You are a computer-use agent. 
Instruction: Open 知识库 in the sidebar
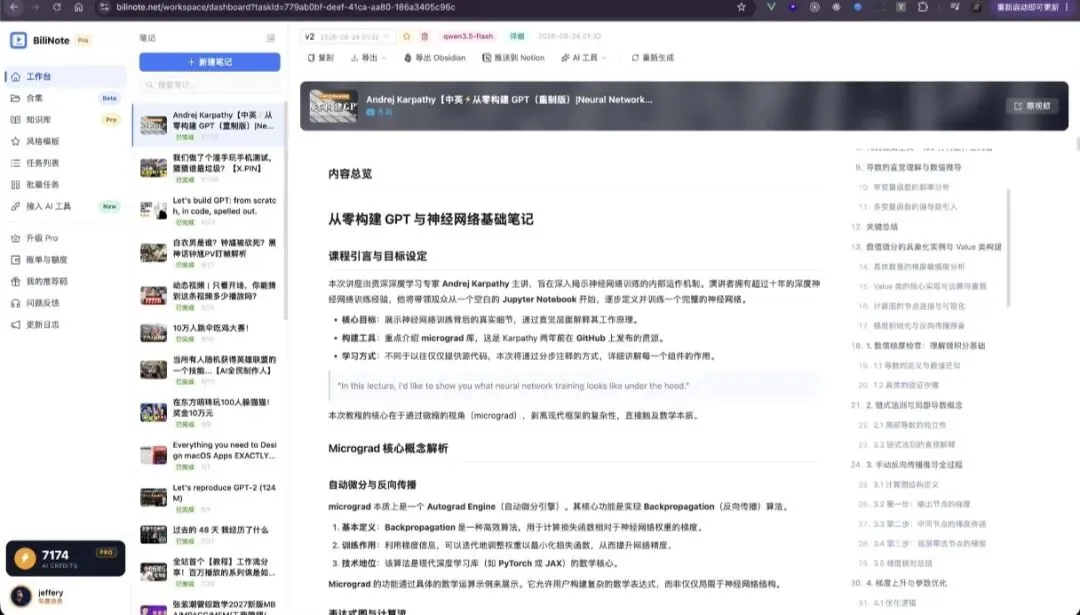65,120
